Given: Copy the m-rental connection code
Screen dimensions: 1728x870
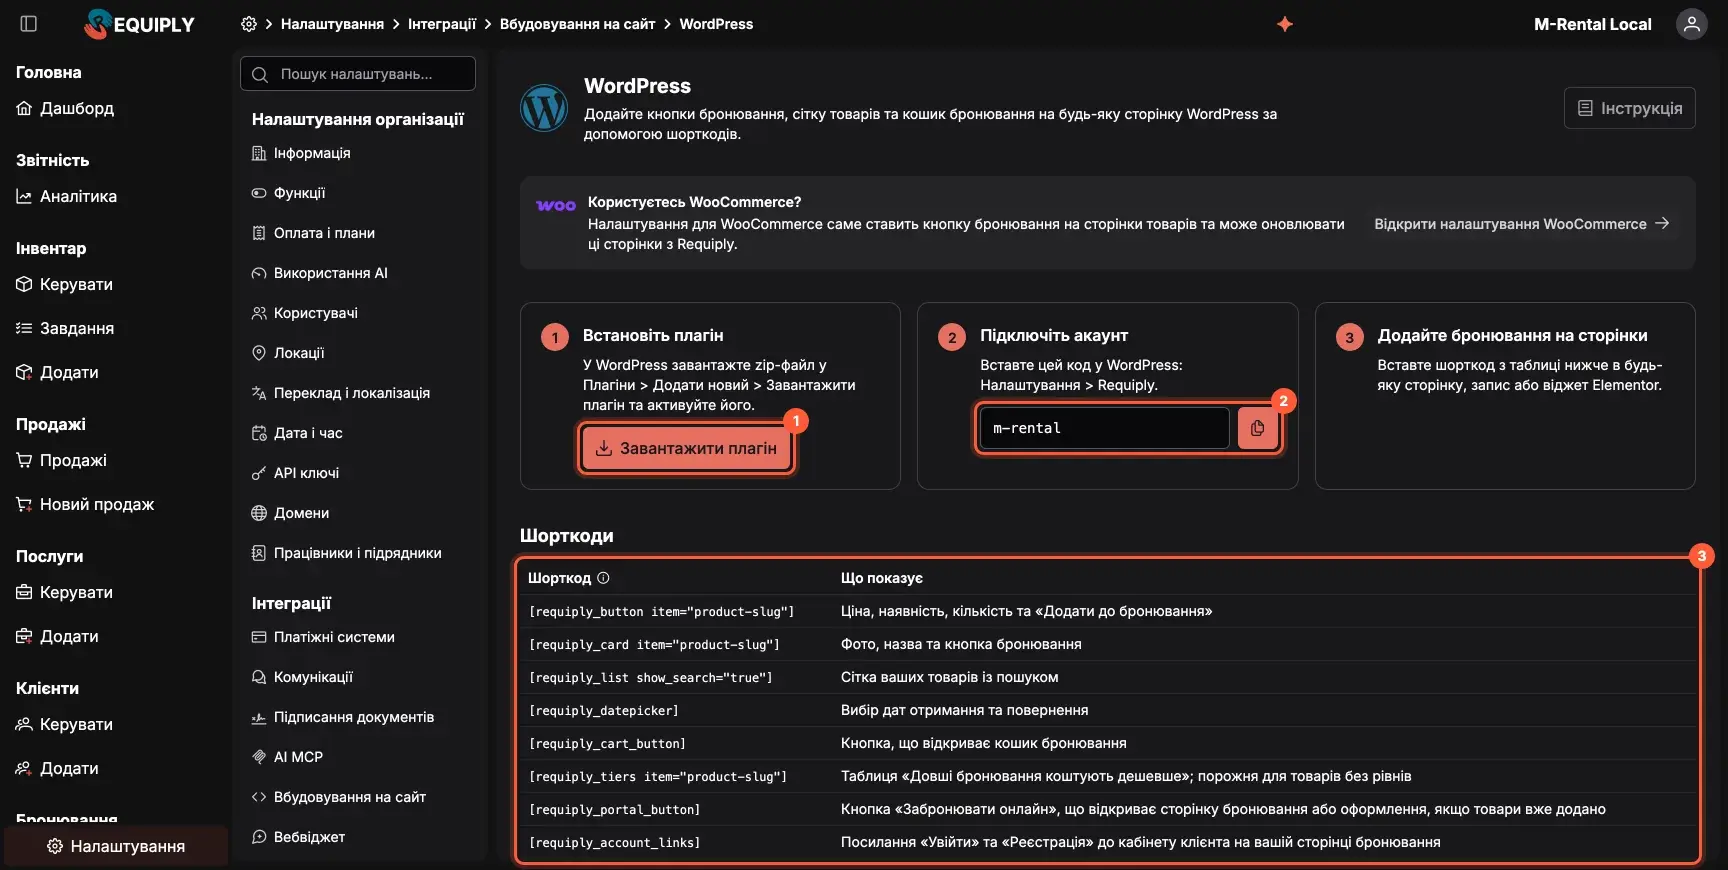Looking at the screenshot, I should (1257, 428).
